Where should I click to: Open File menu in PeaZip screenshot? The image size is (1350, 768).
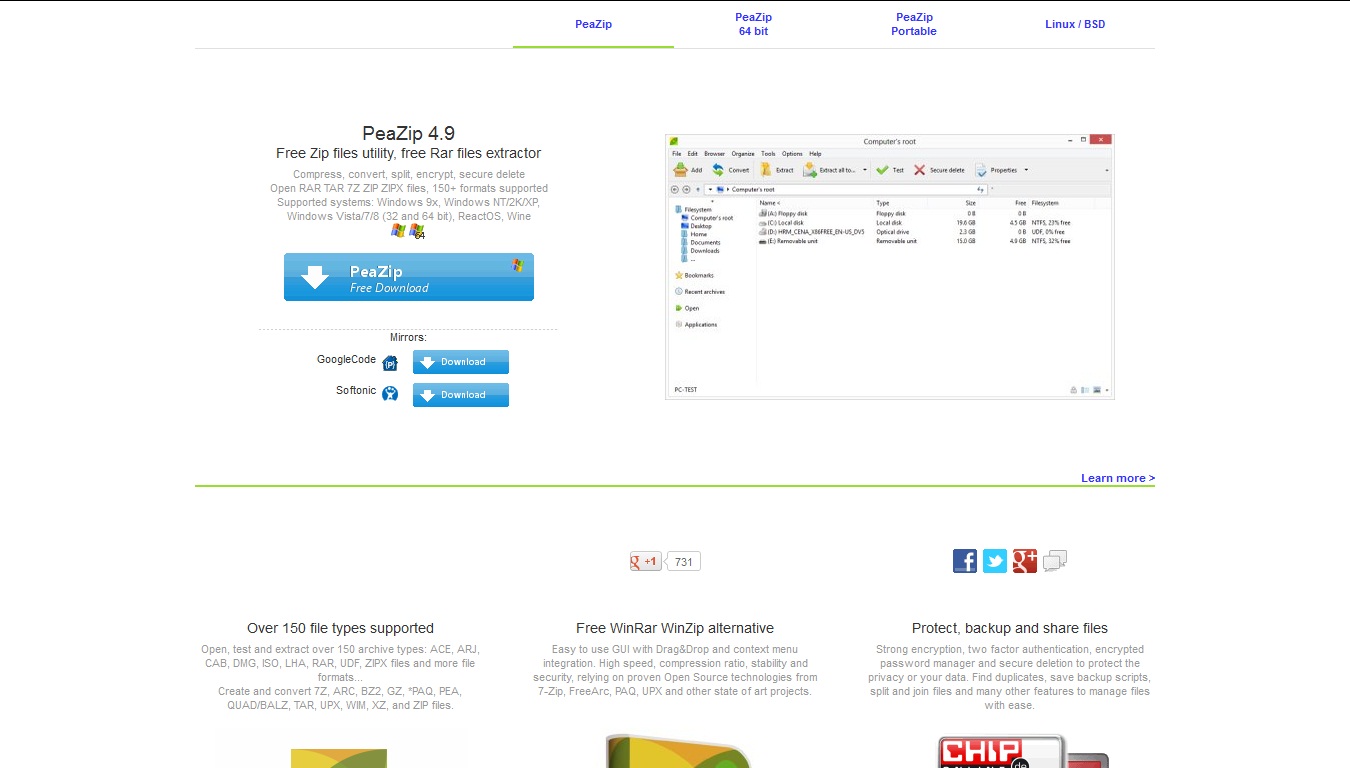tap(676, 154)
